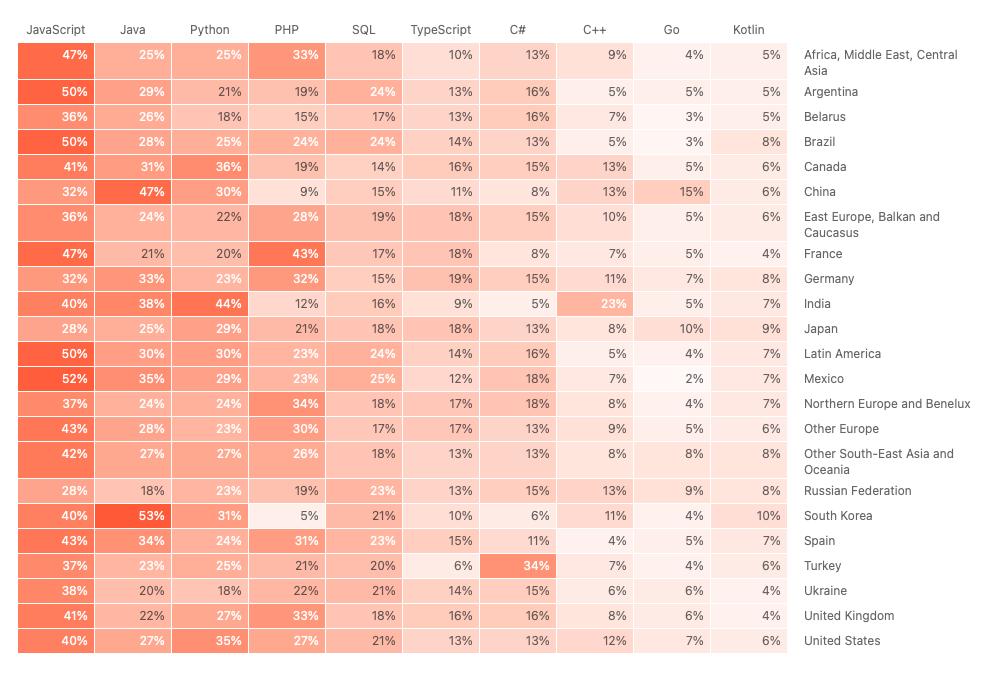Select Turkey's 34% C# cell
The image size is (1005, 674).
pos(518,566)
